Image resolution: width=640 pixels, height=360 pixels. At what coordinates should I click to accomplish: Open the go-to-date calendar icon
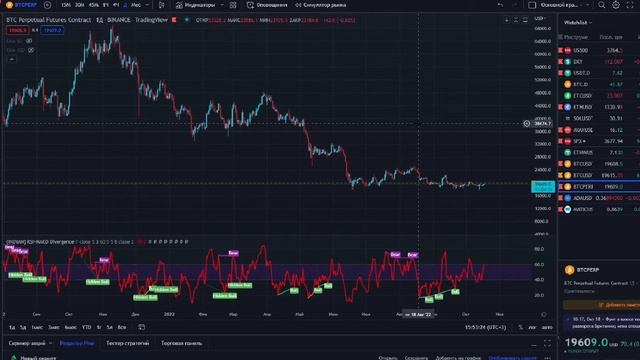point(142,327)
